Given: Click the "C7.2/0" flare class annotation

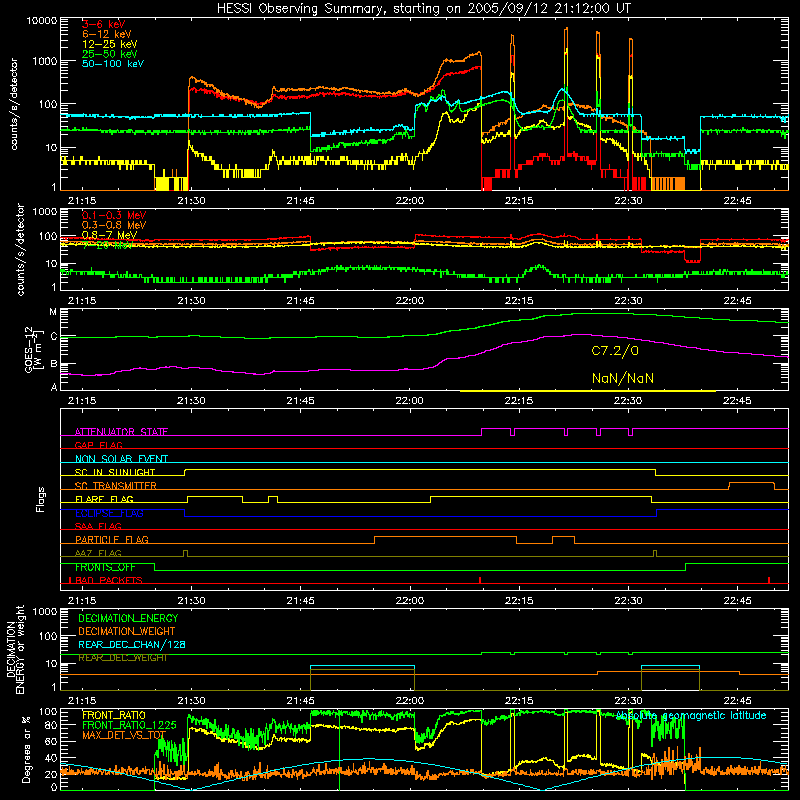Looking at the screenshot, I should (x=615, y=351).
